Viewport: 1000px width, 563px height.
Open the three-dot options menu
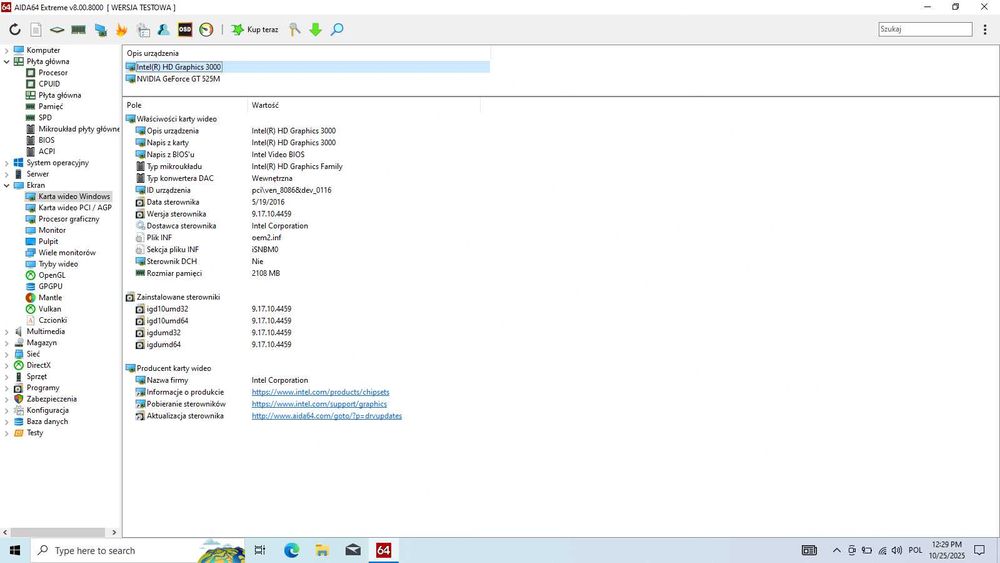coord(985,29)
